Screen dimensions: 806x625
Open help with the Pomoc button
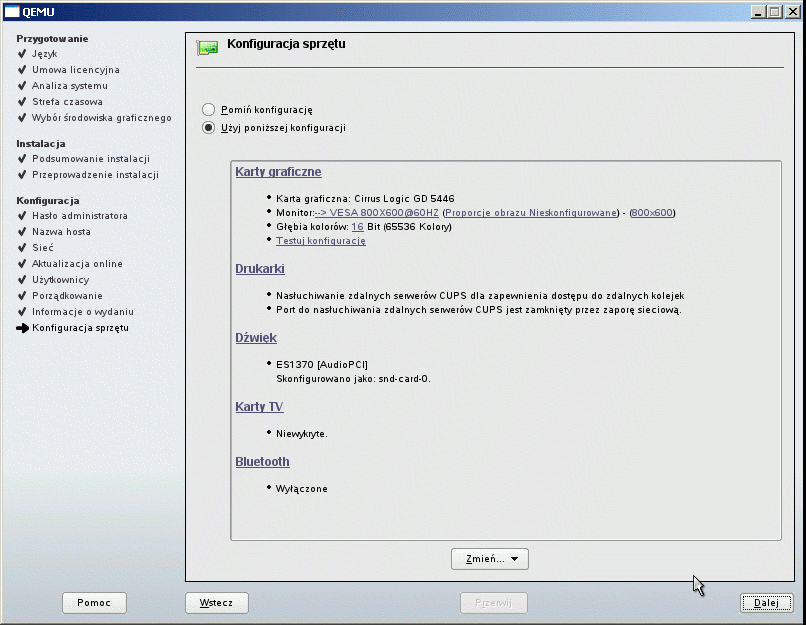93,603
